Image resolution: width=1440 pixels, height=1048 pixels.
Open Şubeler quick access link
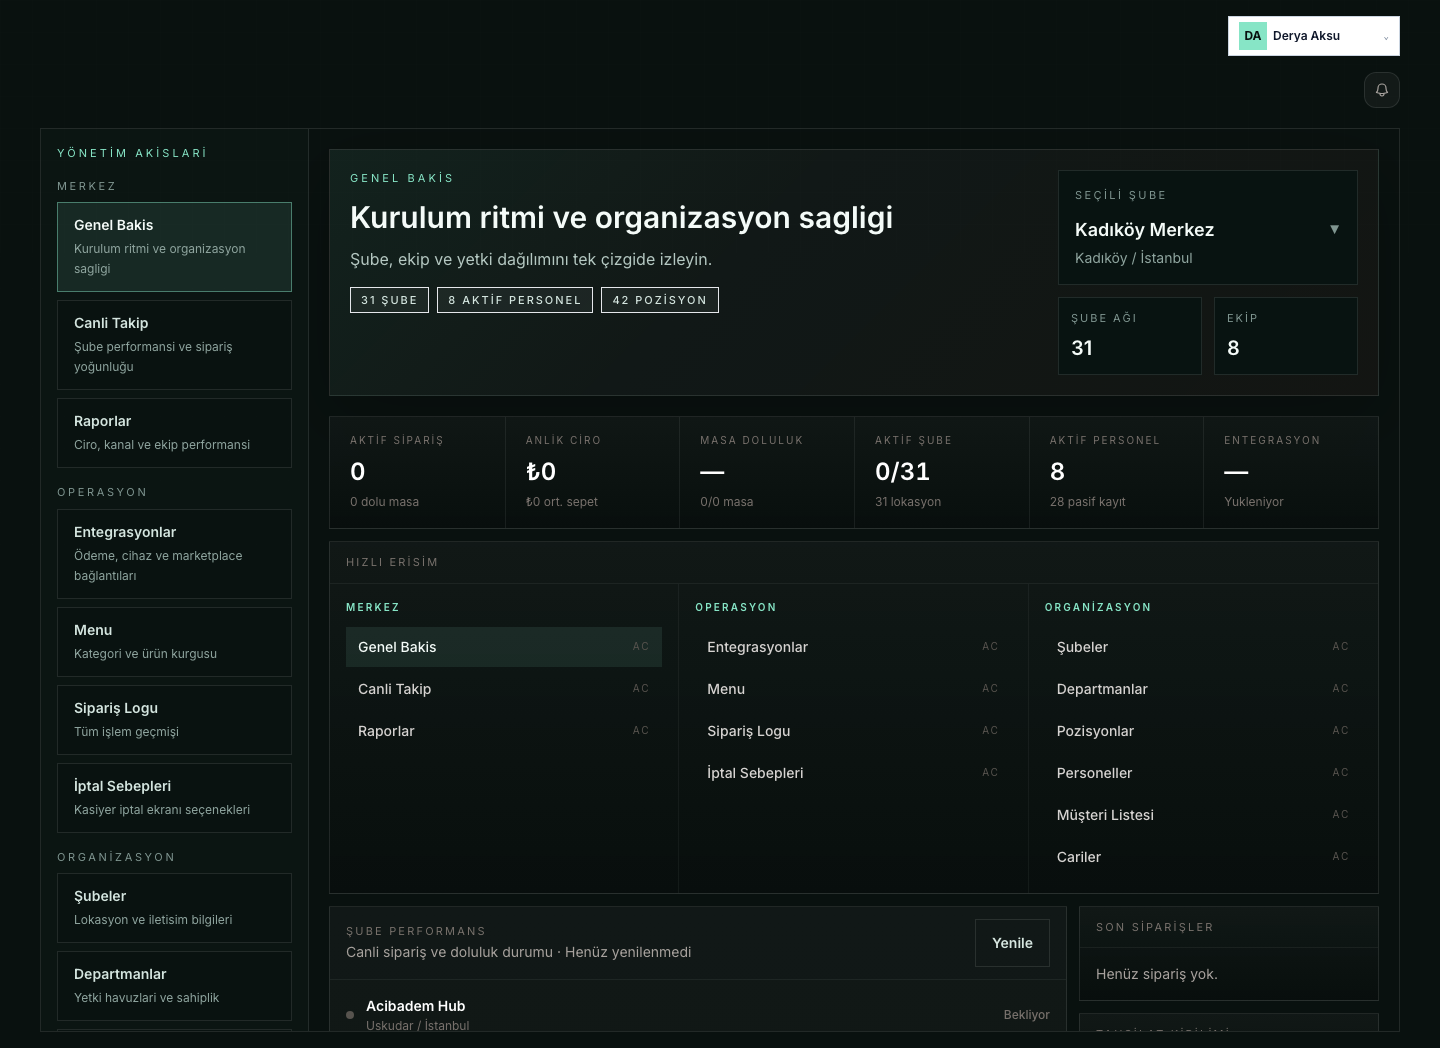(1203, 647)
